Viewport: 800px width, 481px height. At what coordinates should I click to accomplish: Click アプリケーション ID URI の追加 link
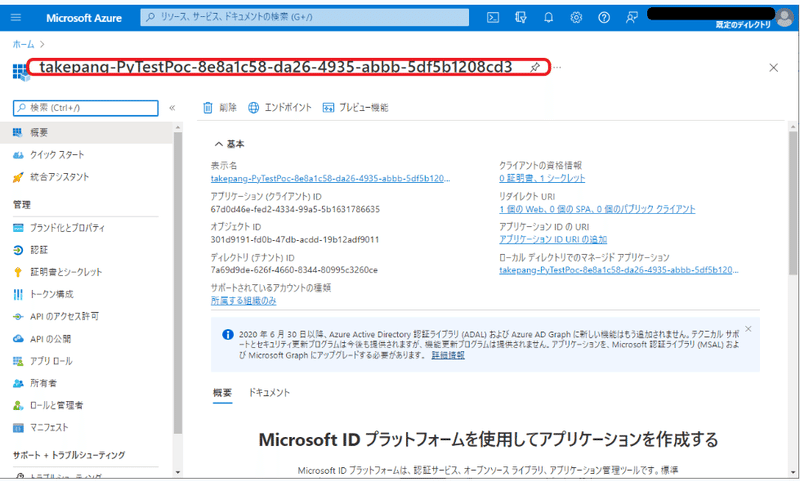tap(553, 239)
